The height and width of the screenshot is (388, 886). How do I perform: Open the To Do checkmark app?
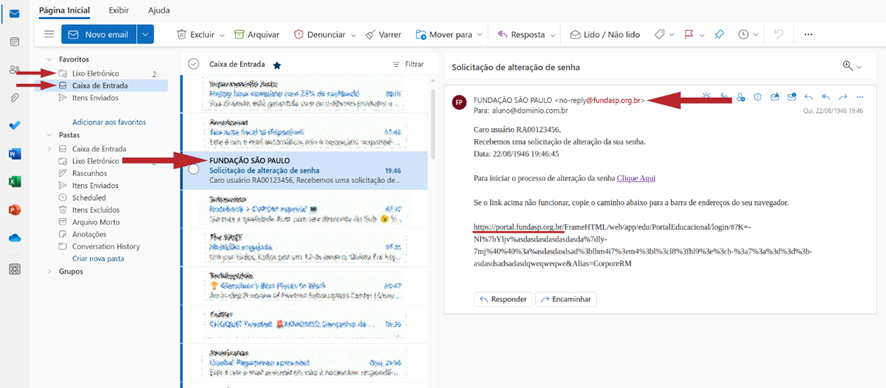(x=15, y=125)
